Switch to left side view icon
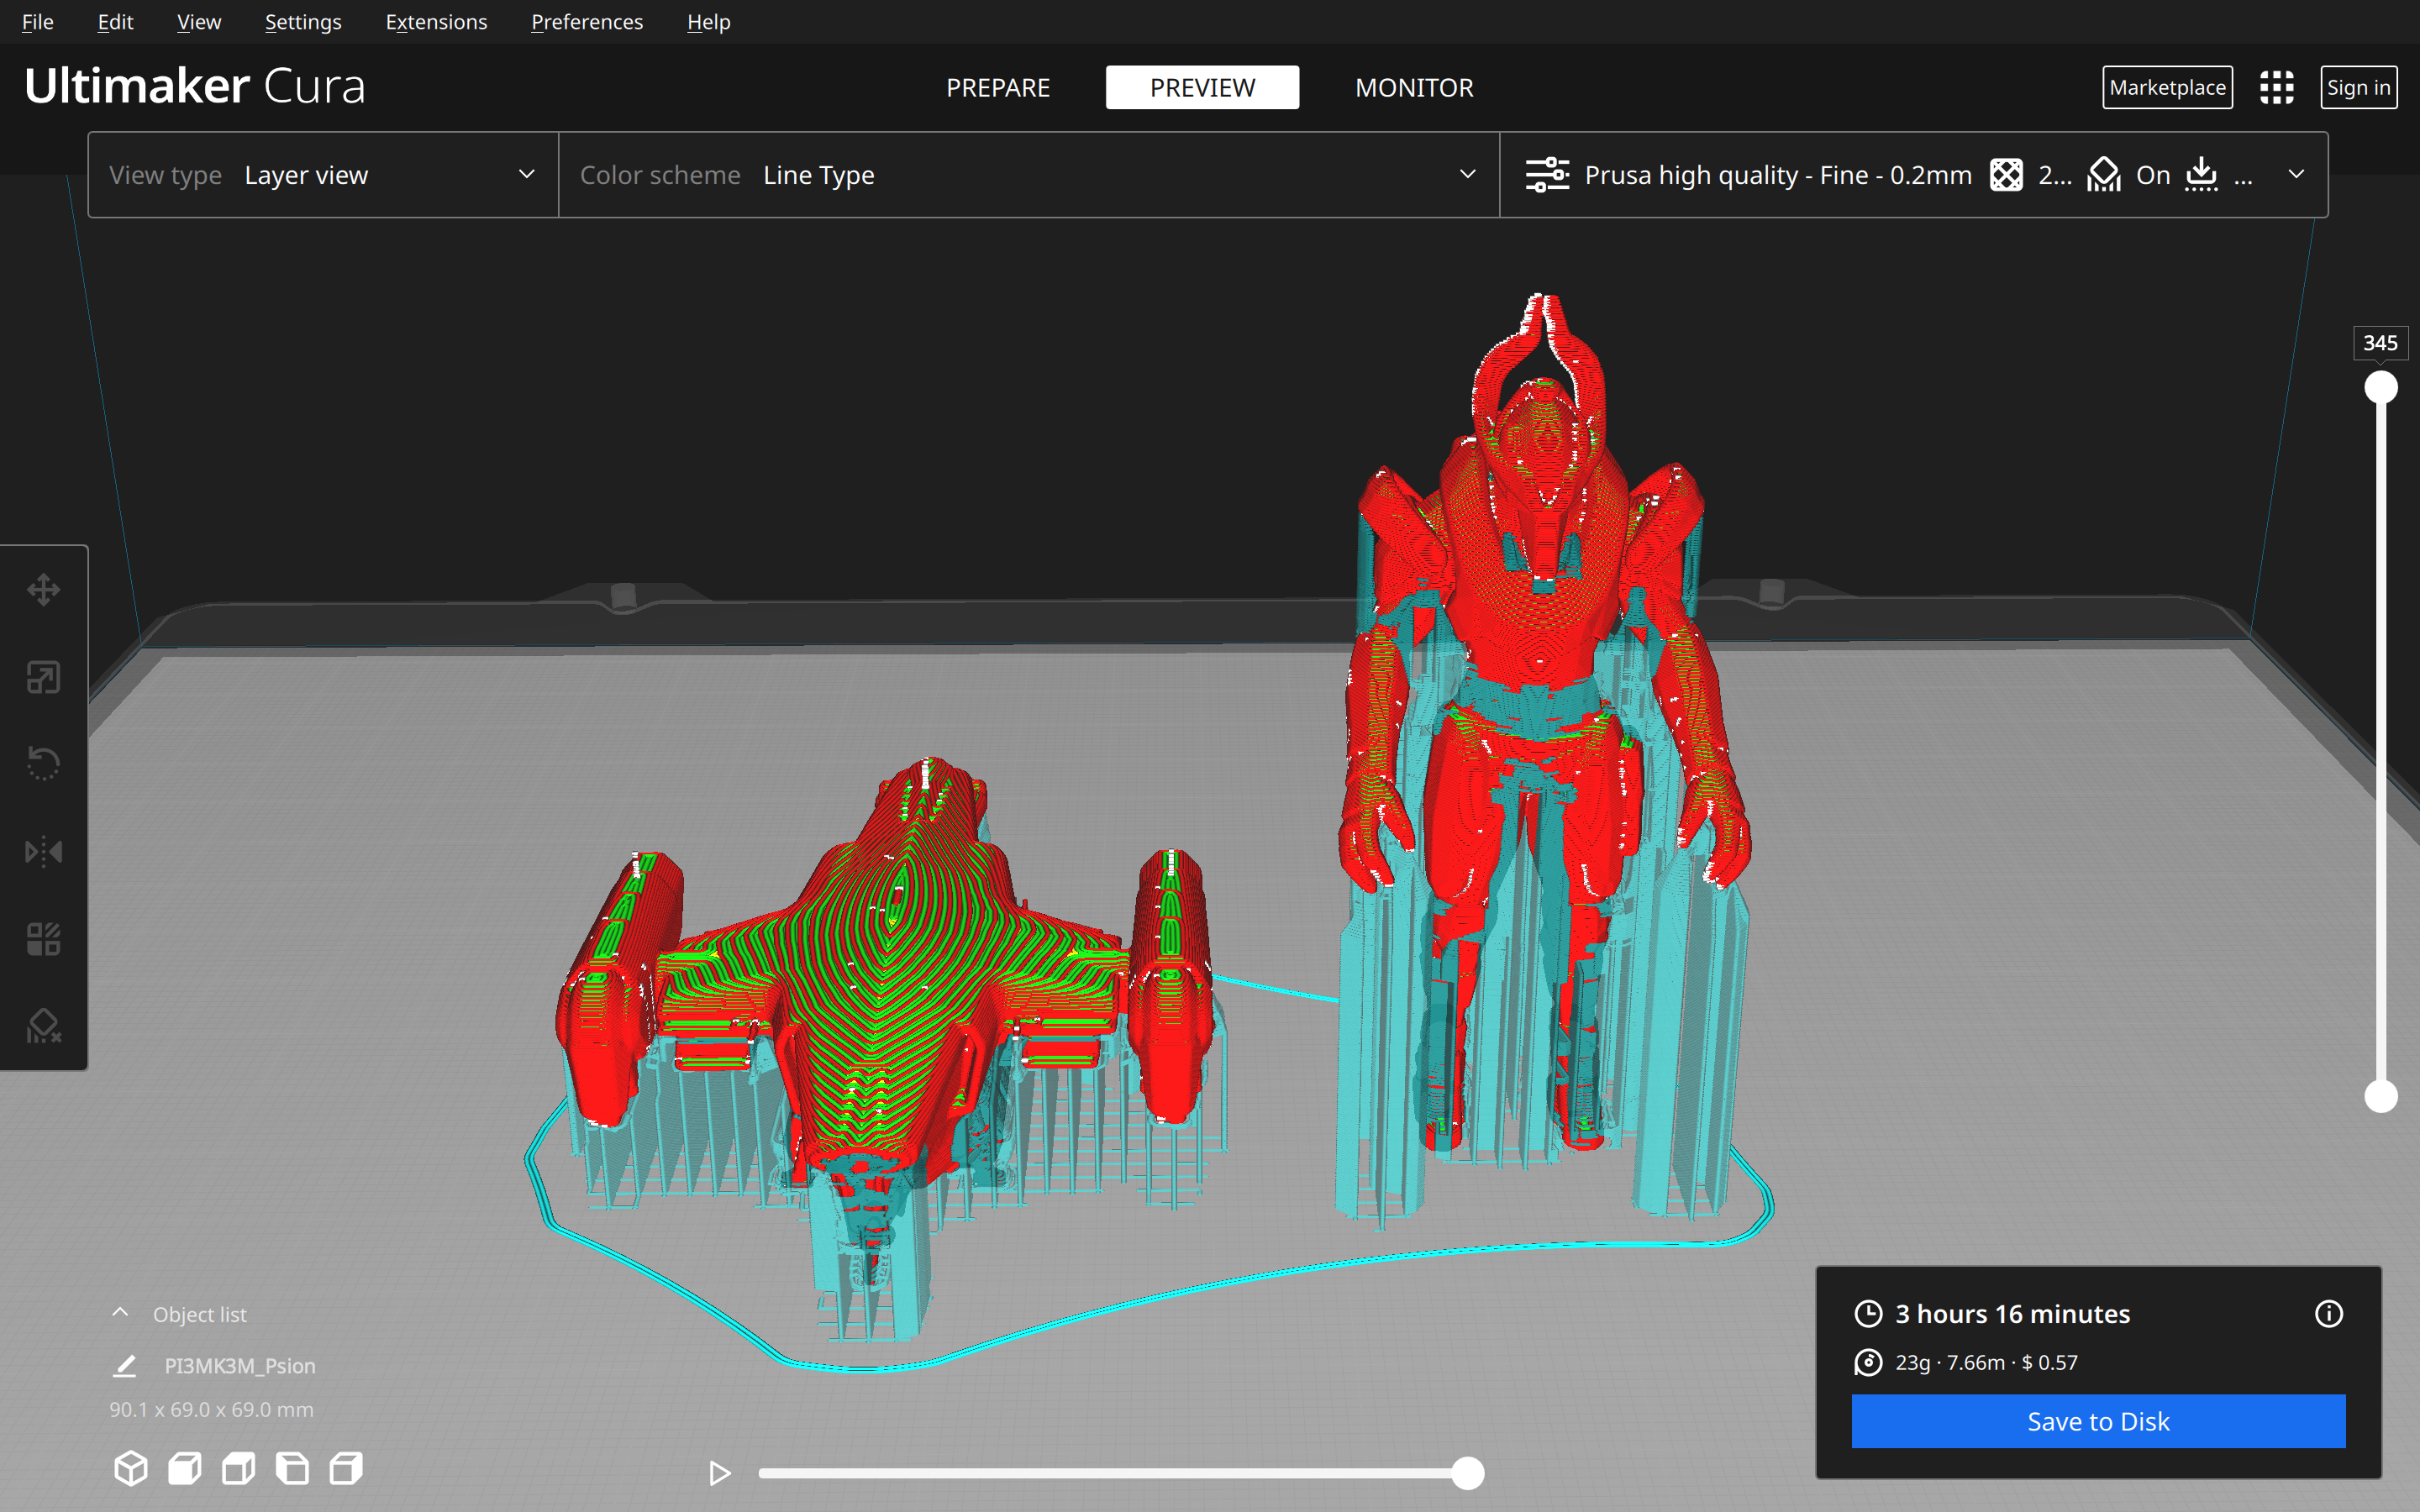Image resolution: width=2420 pixels, height=1512 pixels. [x=292, y=1468]
